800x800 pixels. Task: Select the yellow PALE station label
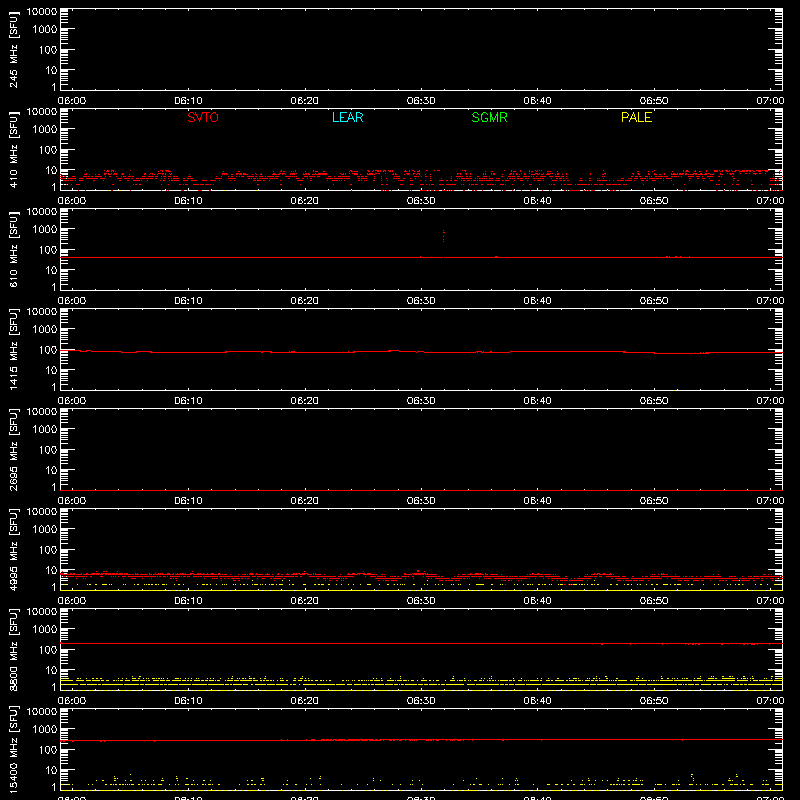(x=636, y=117)
